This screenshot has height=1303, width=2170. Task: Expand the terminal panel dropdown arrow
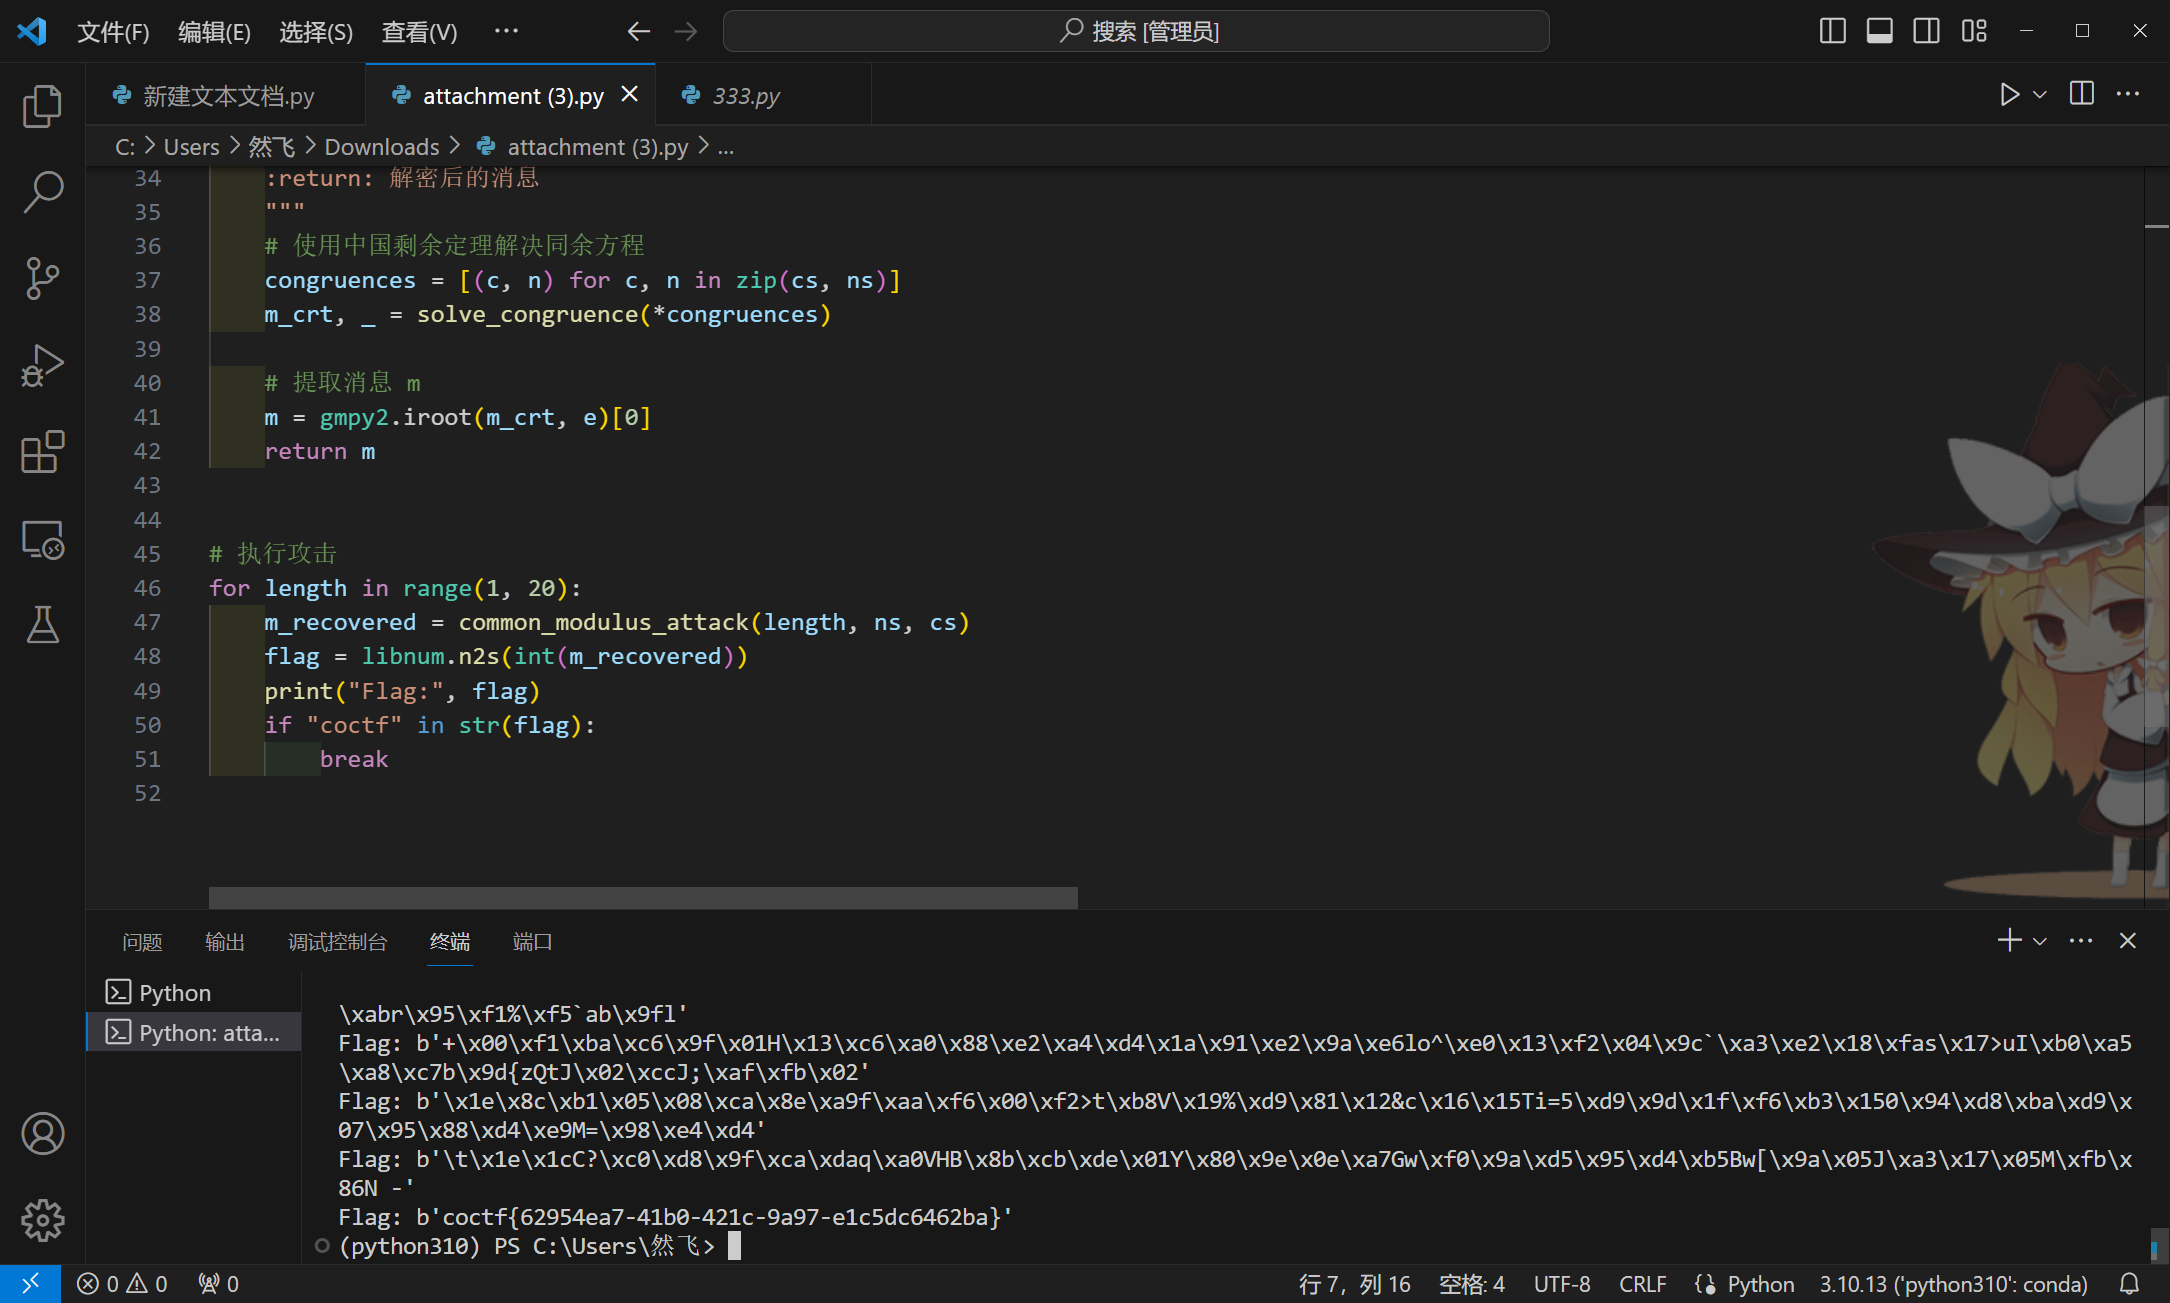2038,940
